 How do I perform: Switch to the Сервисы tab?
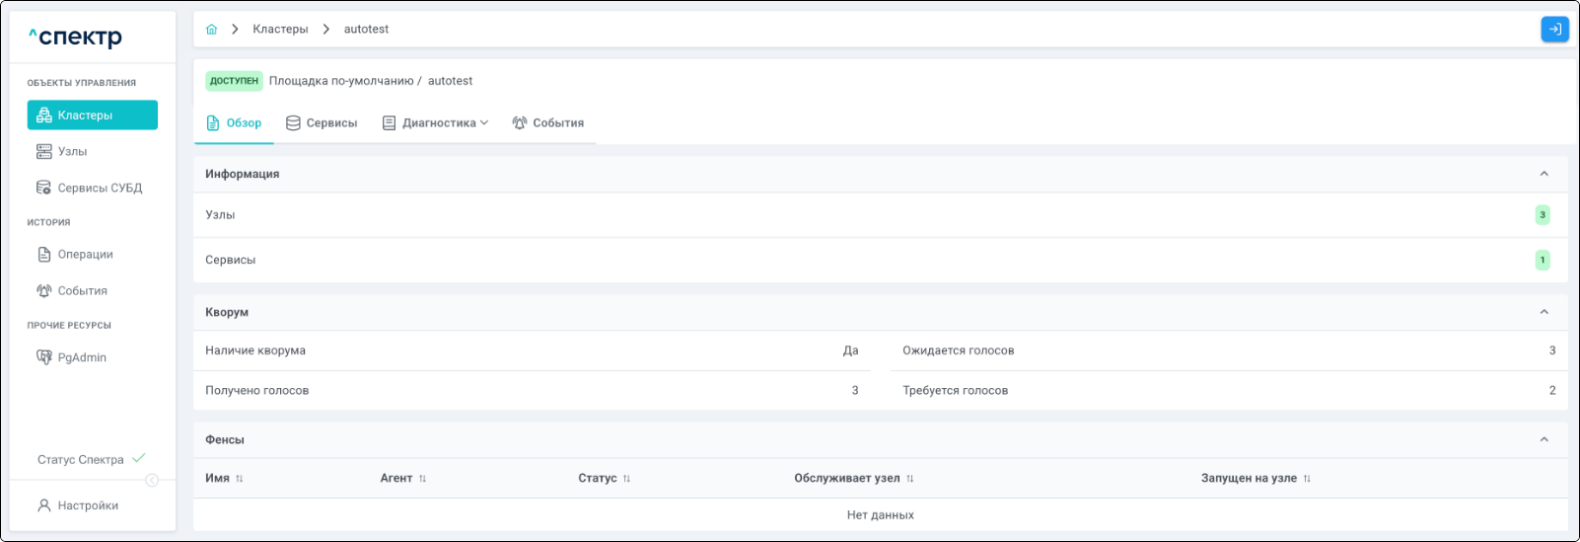(322, 123)
